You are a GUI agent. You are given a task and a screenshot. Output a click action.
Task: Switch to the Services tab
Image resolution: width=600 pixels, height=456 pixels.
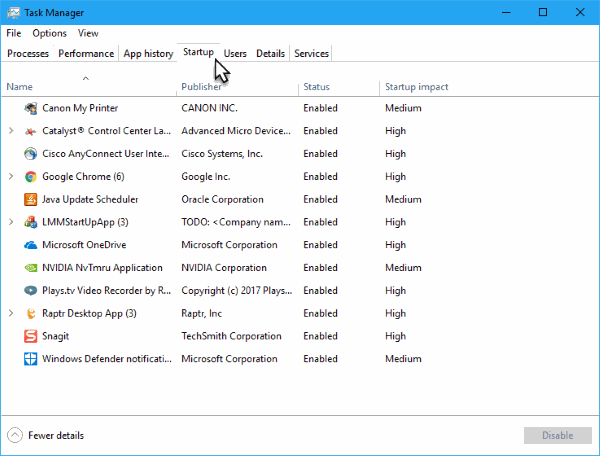tap(311, 54)
